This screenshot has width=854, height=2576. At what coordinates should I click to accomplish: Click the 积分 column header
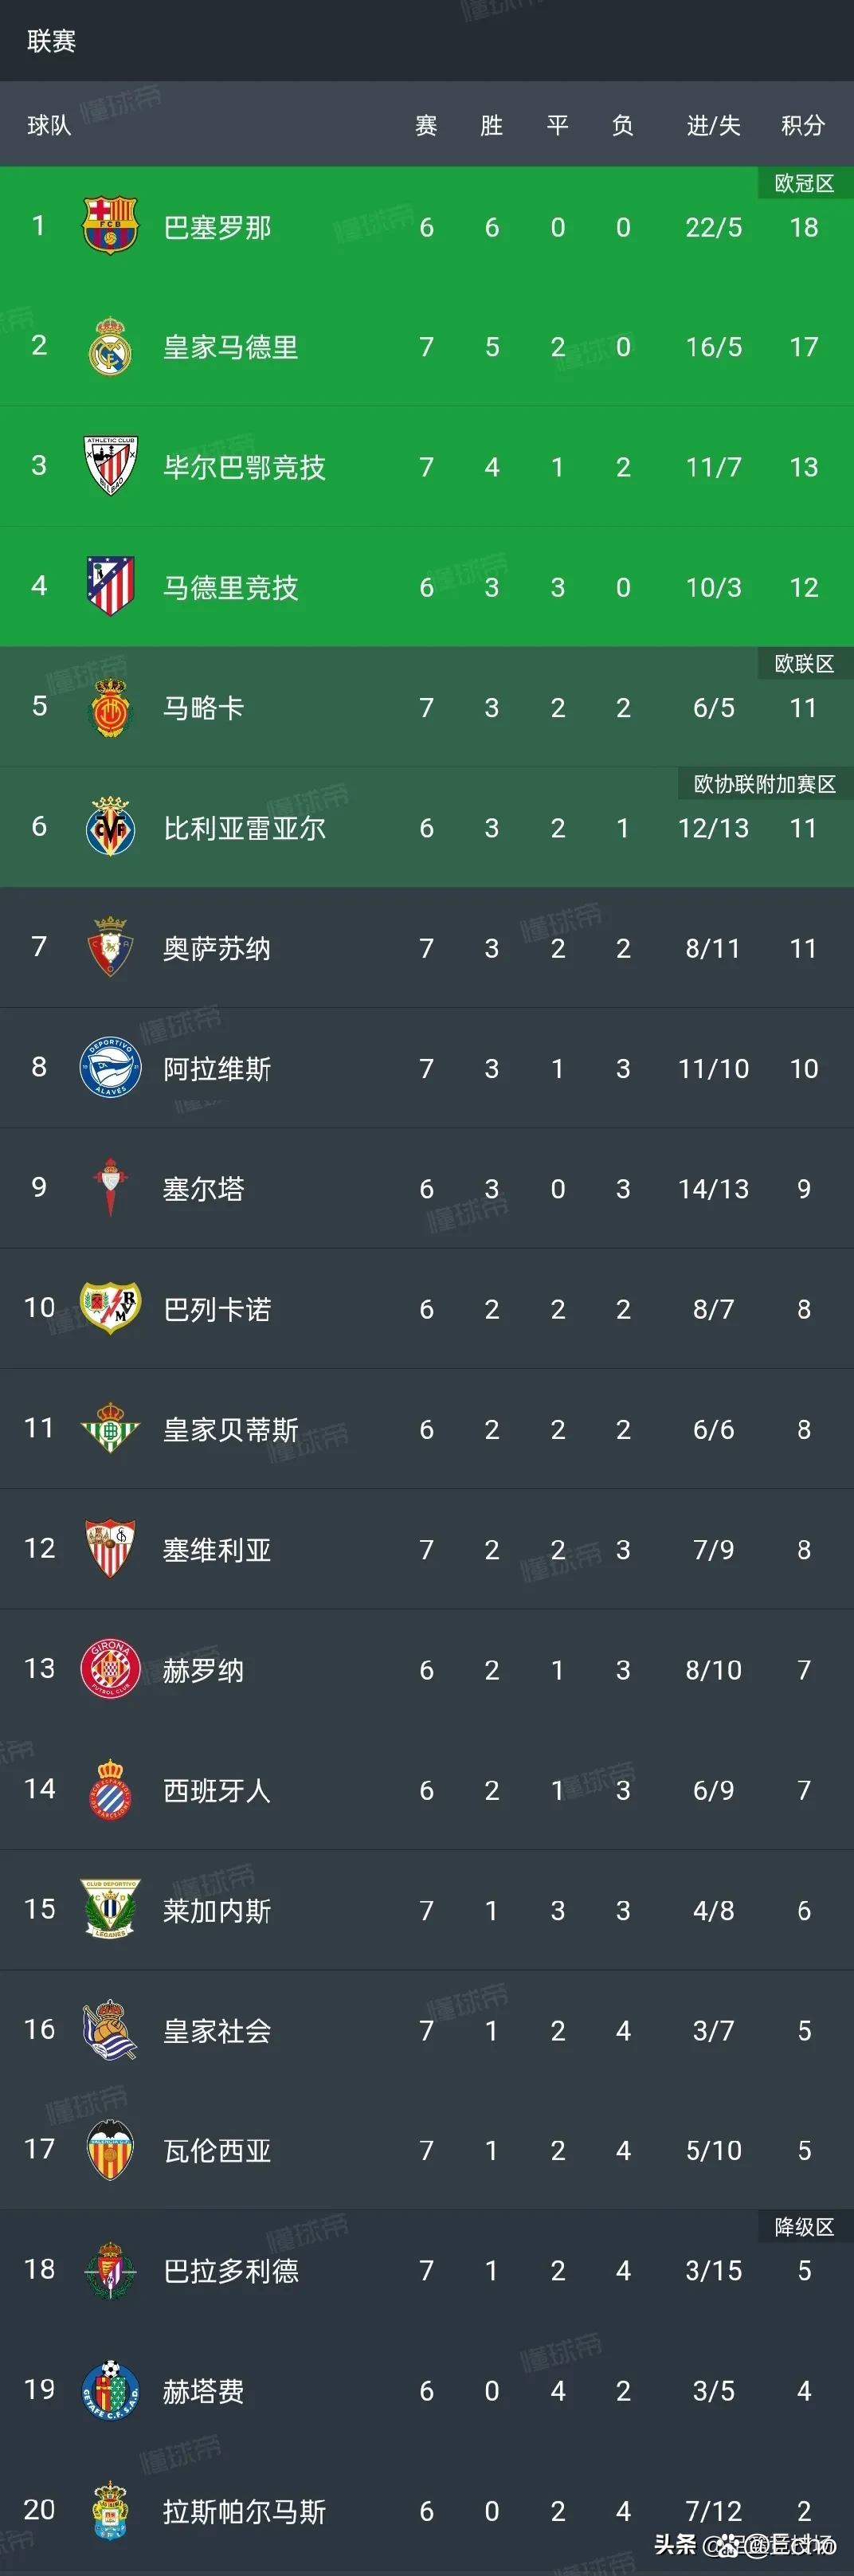tap(802, 125)
